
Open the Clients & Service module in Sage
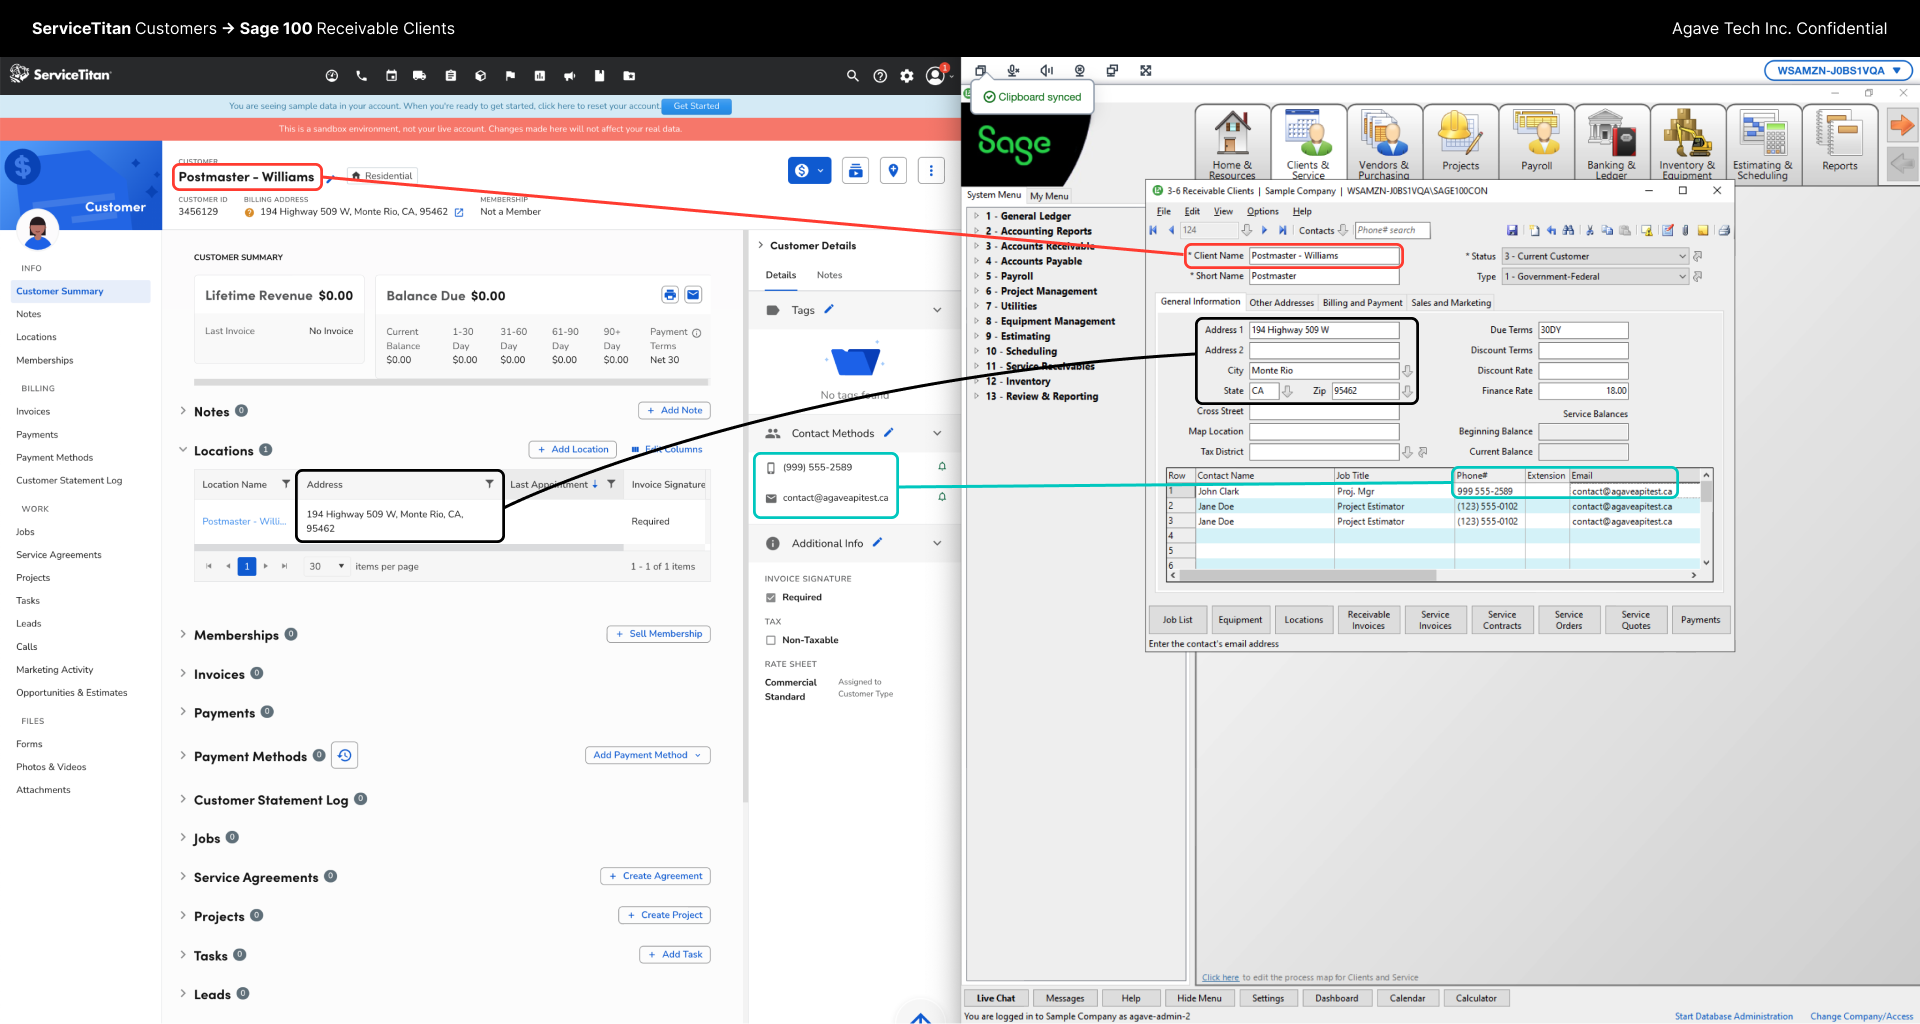1308,144
